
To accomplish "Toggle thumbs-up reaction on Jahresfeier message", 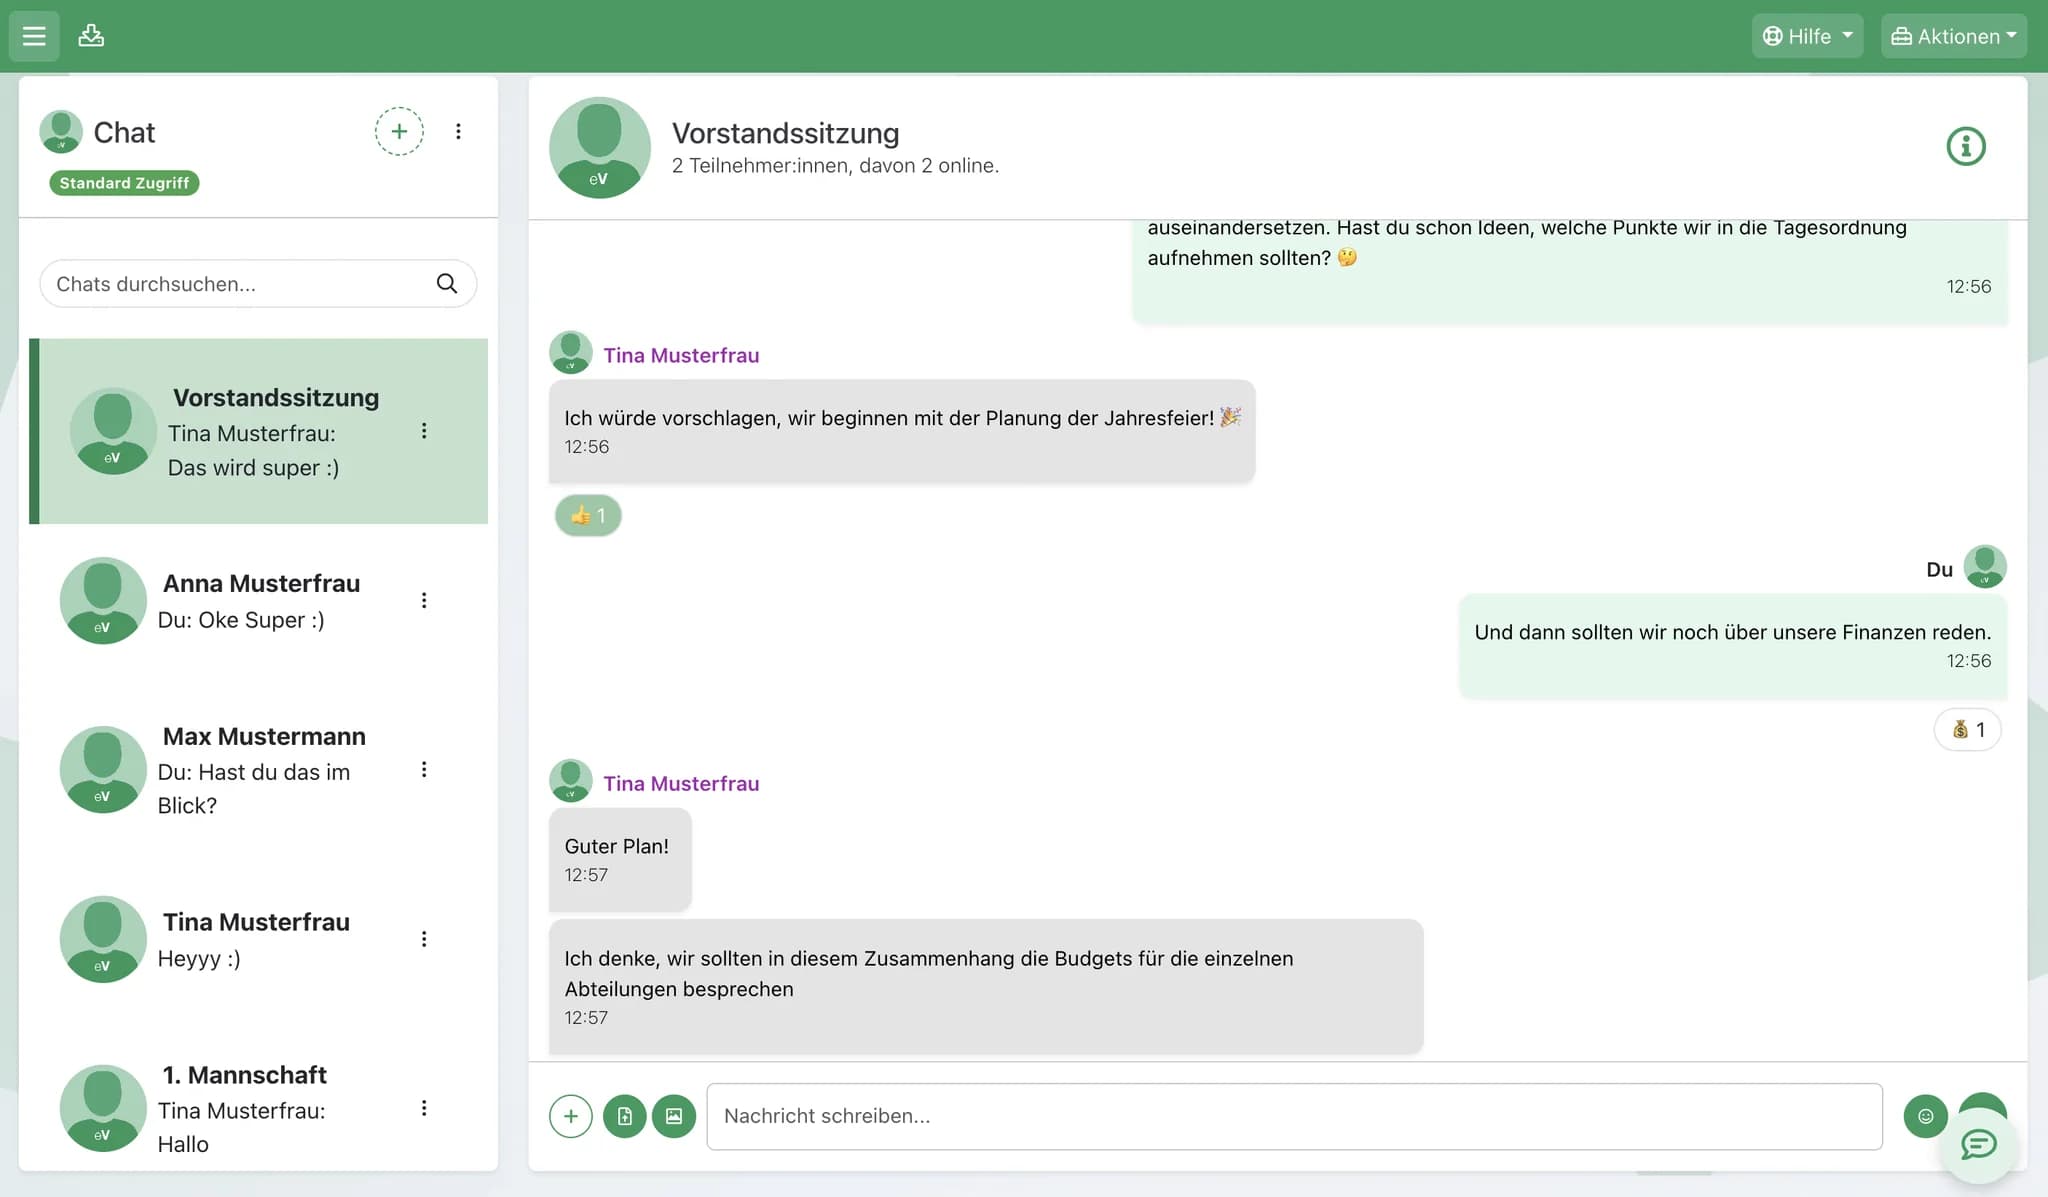I will [x=588, y=516].
